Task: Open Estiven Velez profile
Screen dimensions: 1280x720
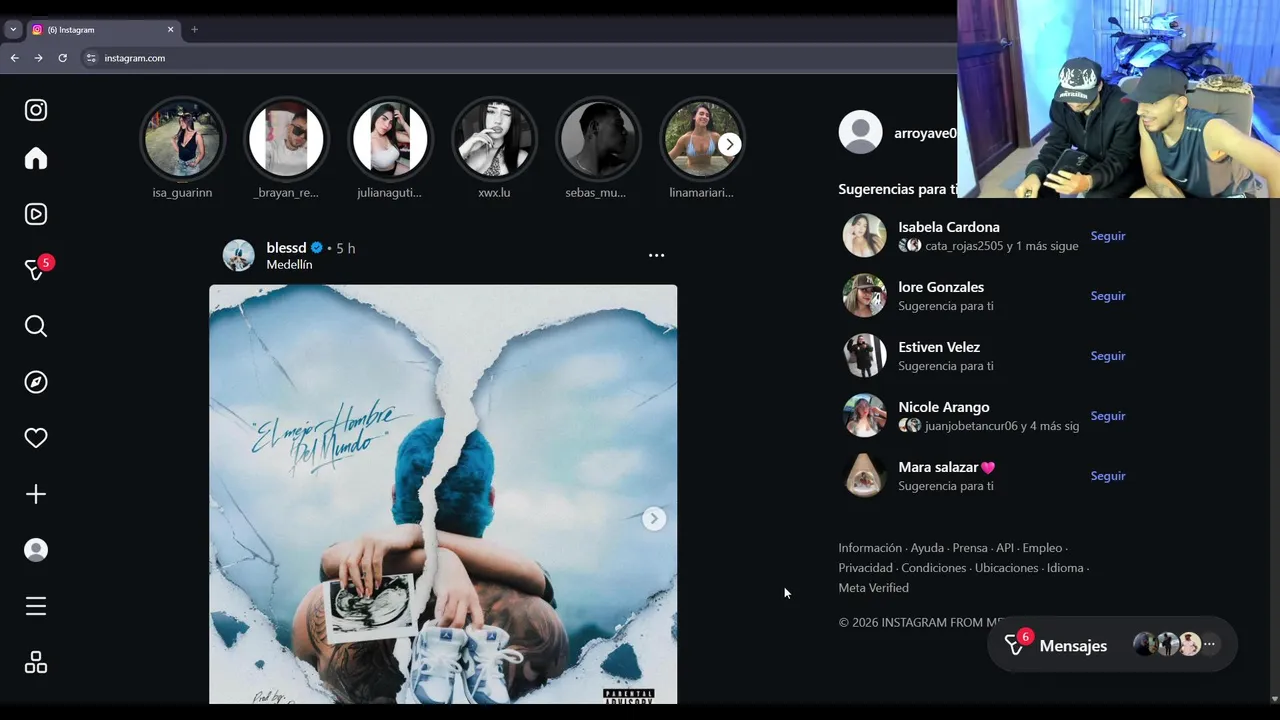Action: [x=939, y=347]
